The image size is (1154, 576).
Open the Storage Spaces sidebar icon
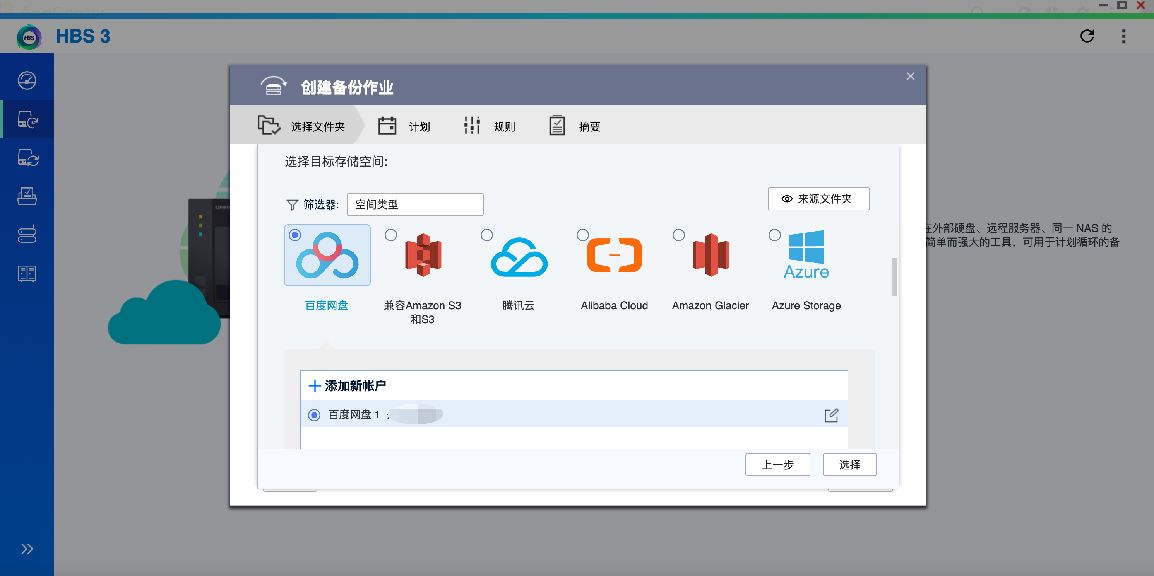[x=27, y=235]
